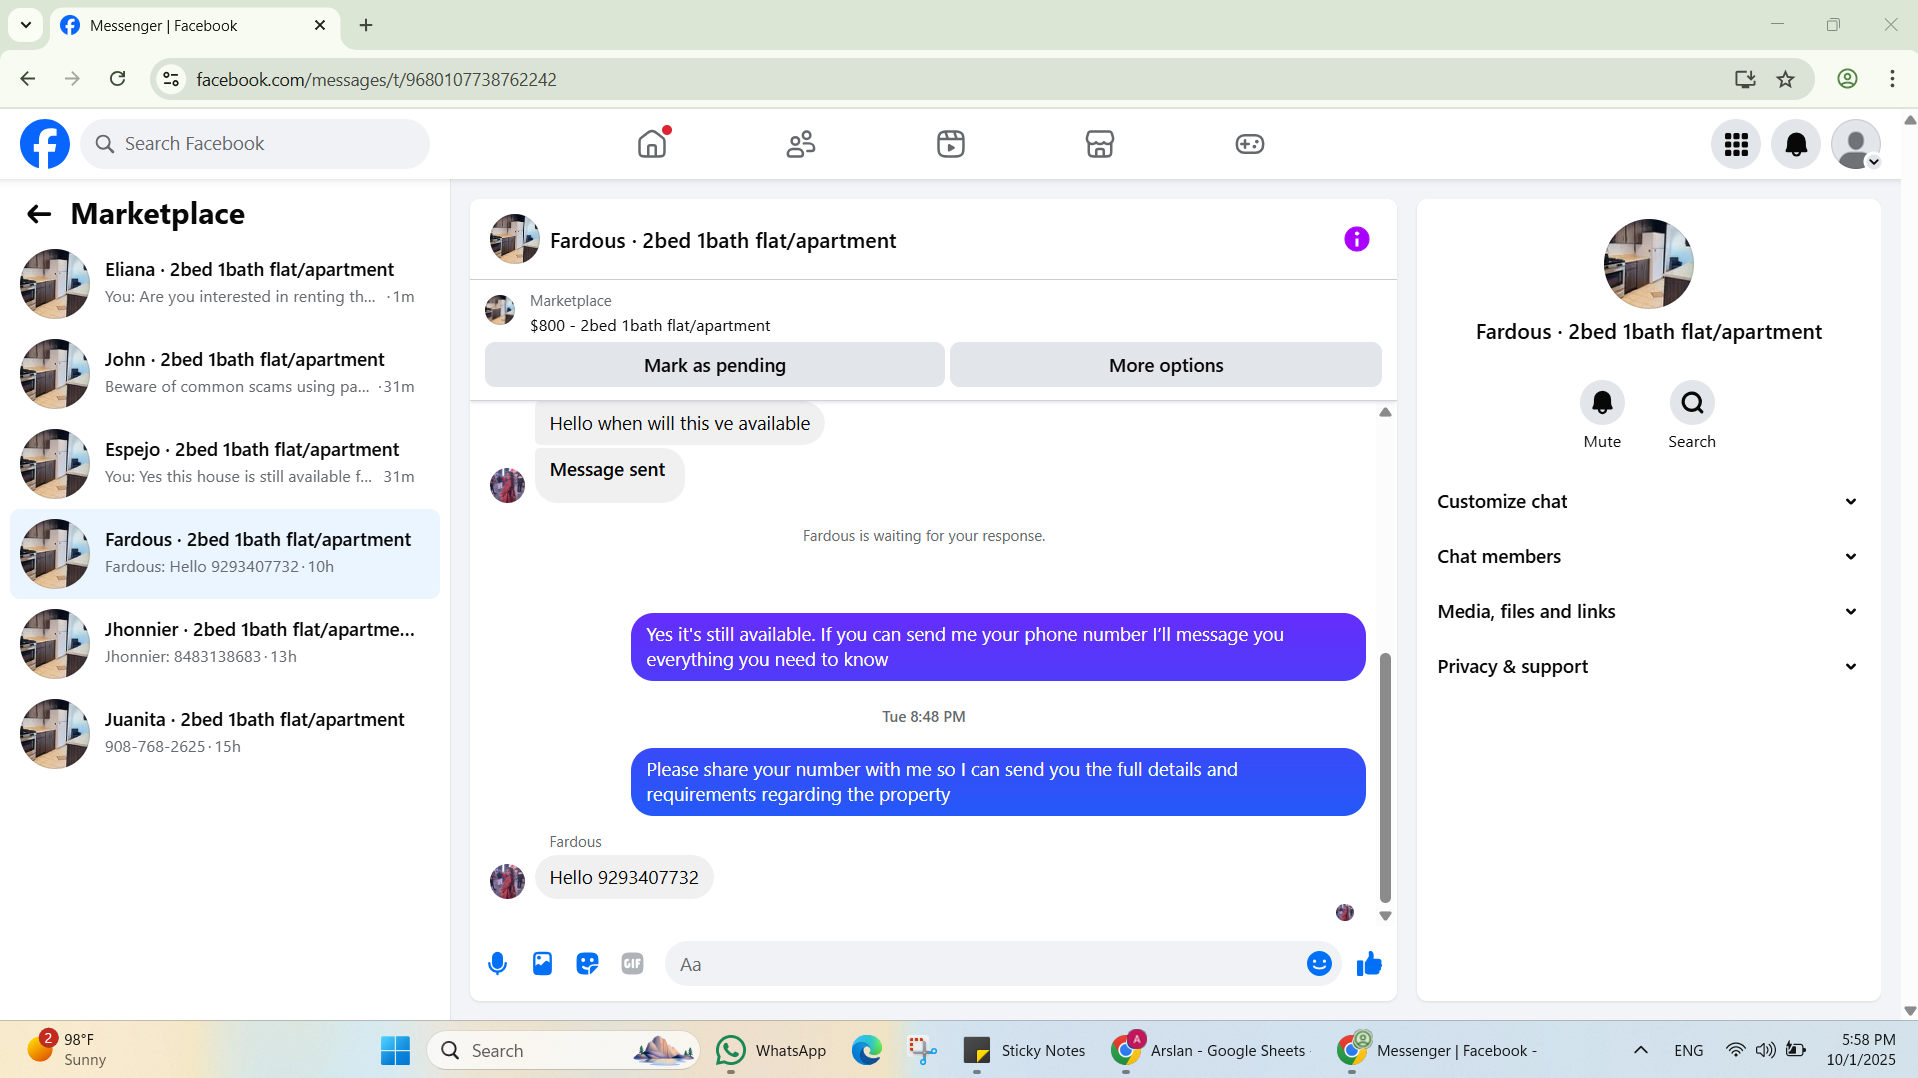Screen dimensions: 1918x1078
Task: Open the Friends icon in top navigation
Action: (801, 144)
